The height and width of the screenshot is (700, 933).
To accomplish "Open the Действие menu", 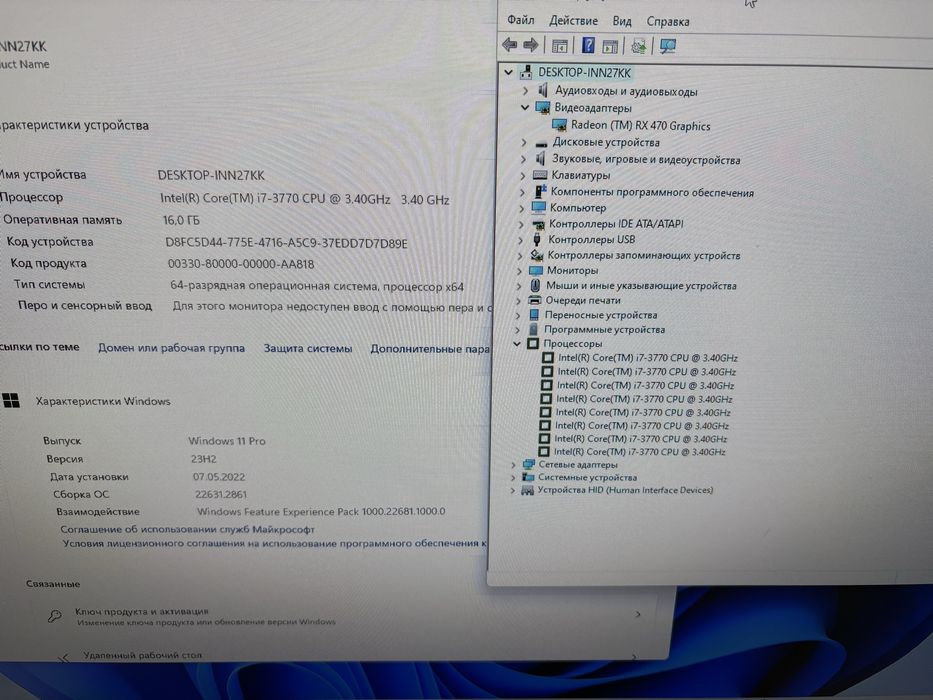I will [x=573, y=21].
